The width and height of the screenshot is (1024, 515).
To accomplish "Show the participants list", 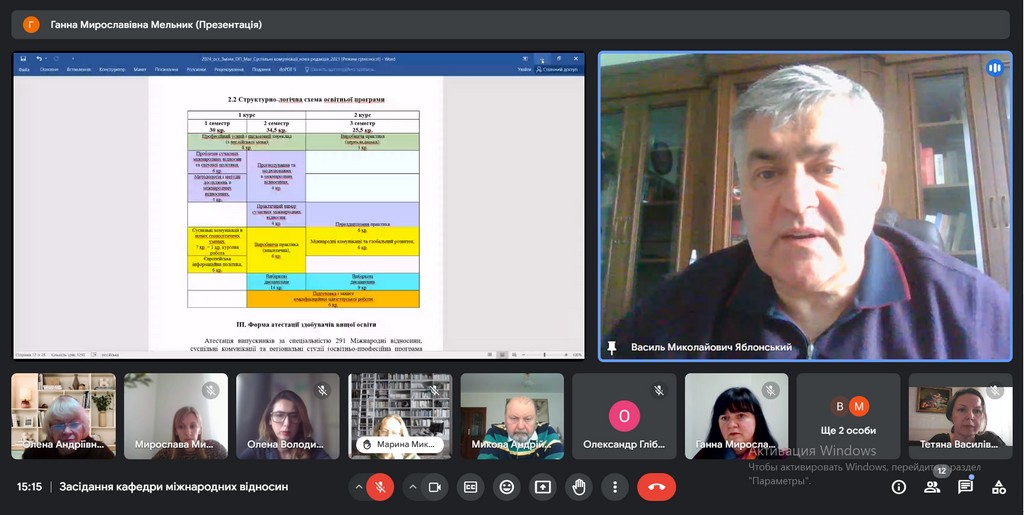I will [932, 487].
